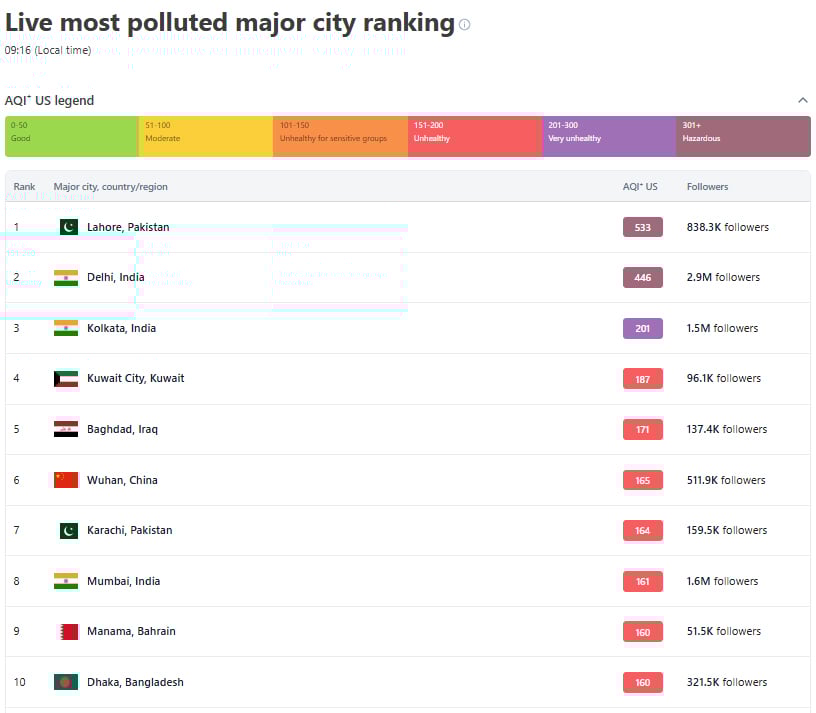Click the Followers column header

707,187
